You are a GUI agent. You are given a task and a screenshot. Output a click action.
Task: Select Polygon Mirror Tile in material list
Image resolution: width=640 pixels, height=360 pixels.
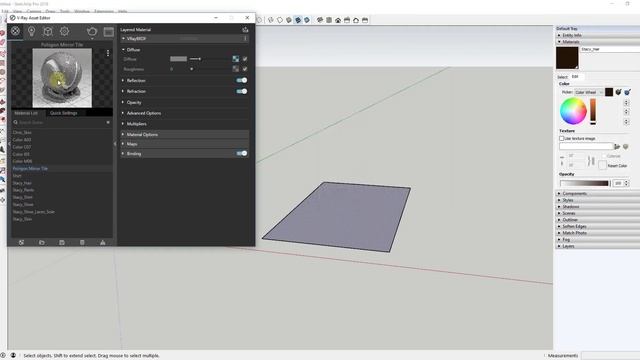tap(61, 168)
